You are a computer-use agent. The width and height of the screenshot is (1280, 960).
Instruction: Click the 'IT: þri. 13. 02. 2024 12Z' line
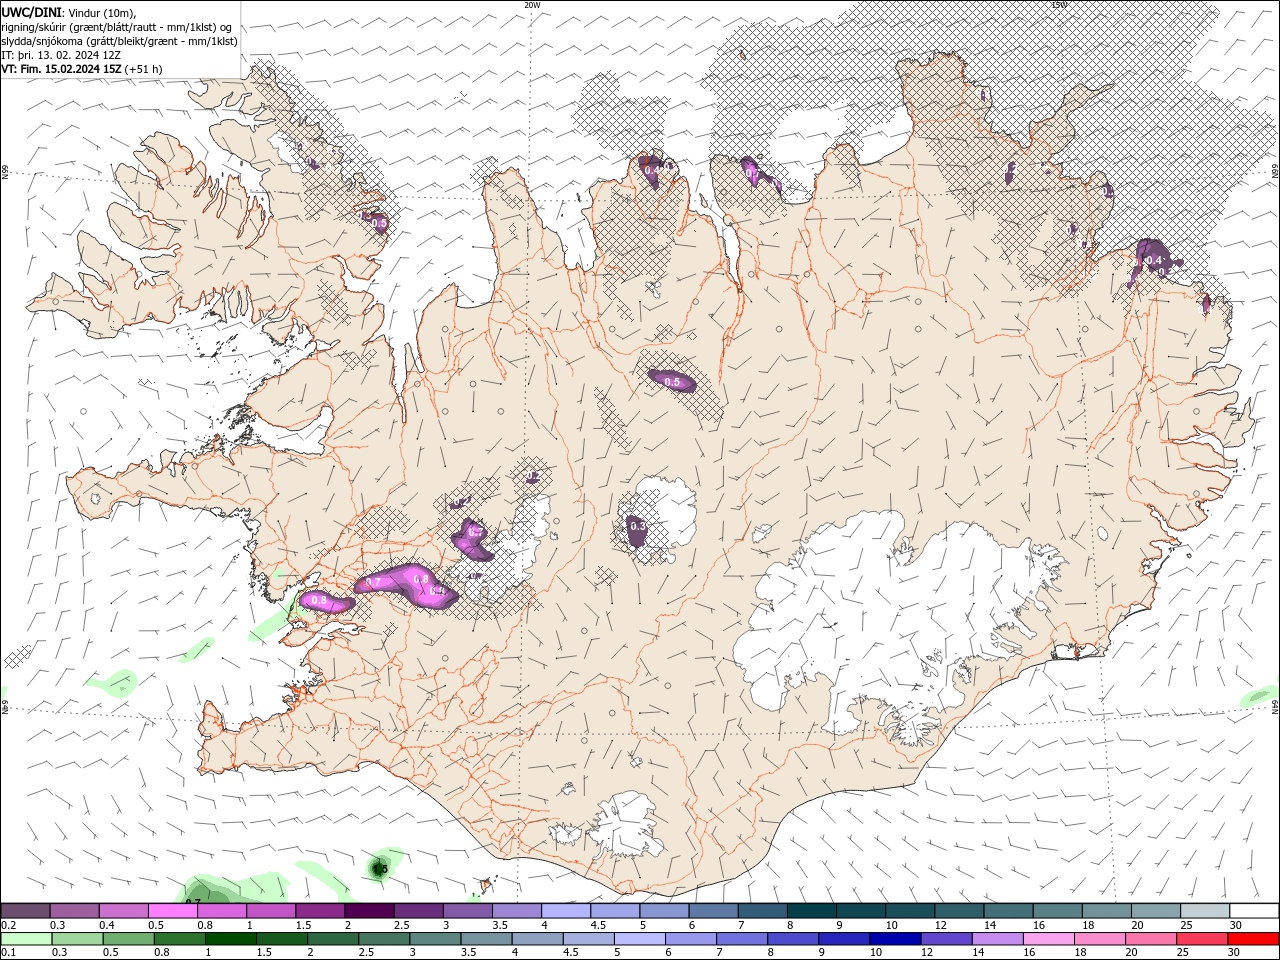point(61,55)
